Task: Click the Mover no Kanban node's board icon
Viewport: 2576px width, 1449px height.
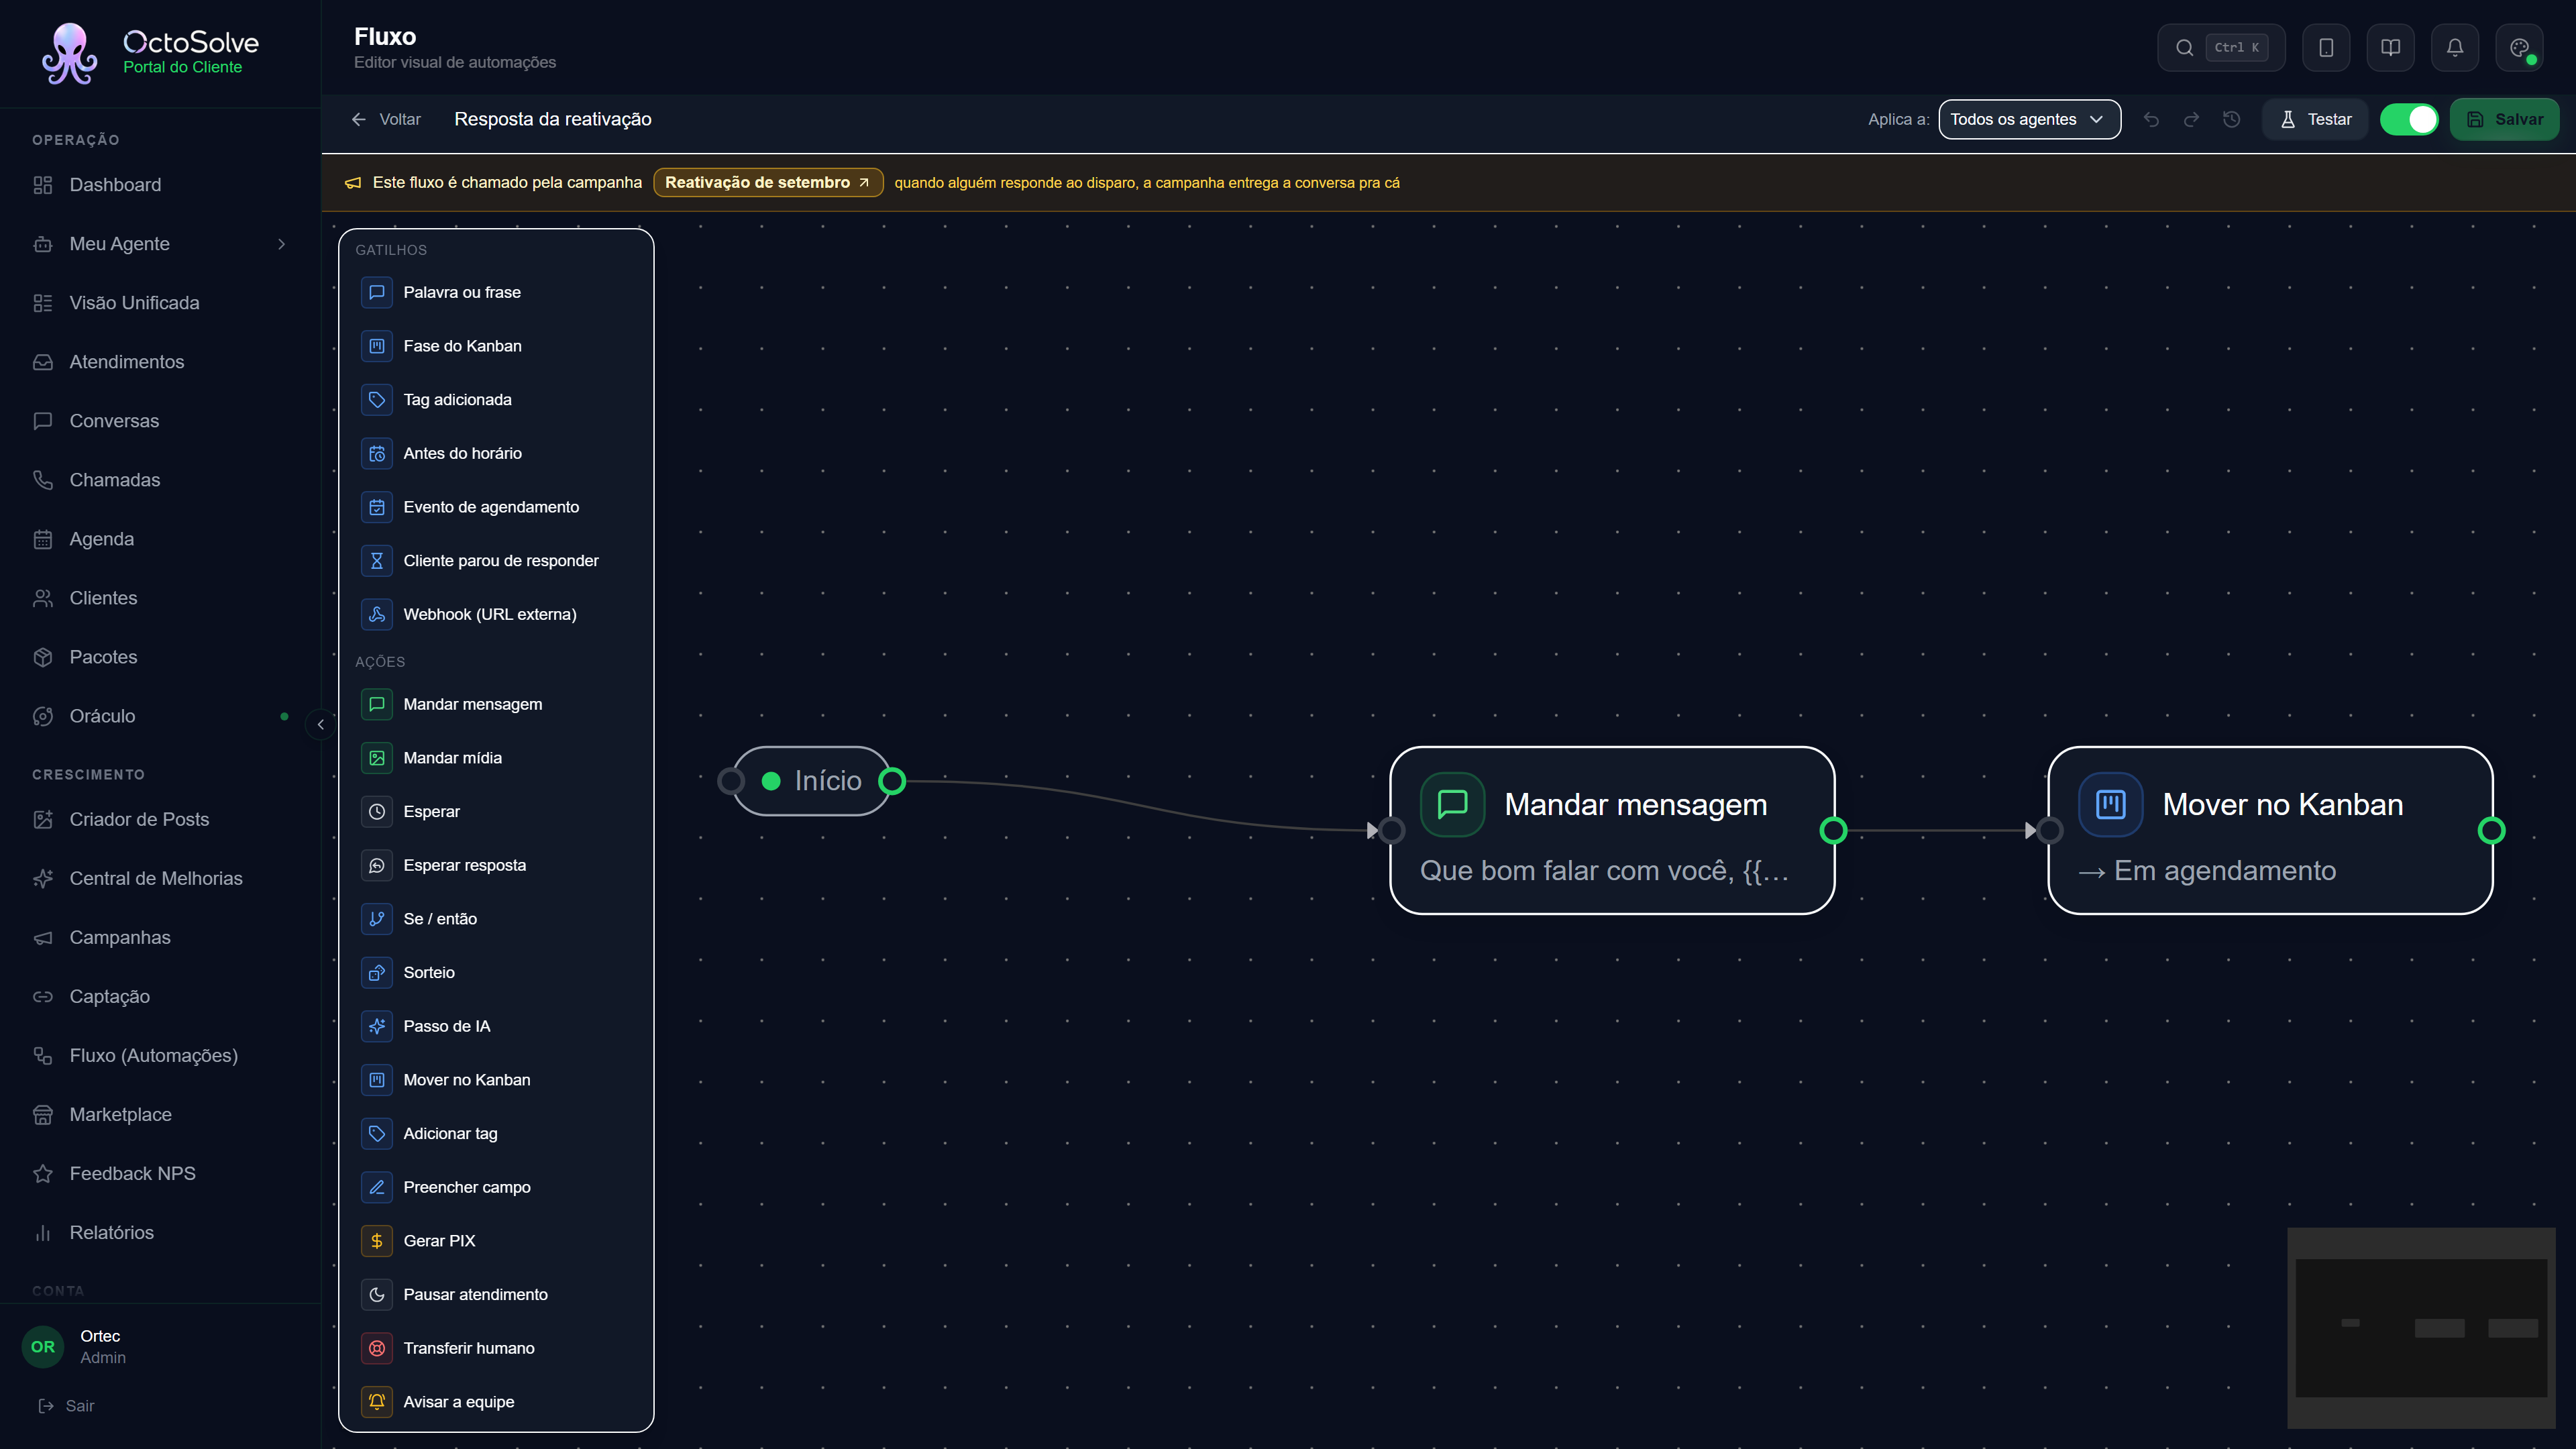Action: pyautogui.click(x=2110, y=804)
